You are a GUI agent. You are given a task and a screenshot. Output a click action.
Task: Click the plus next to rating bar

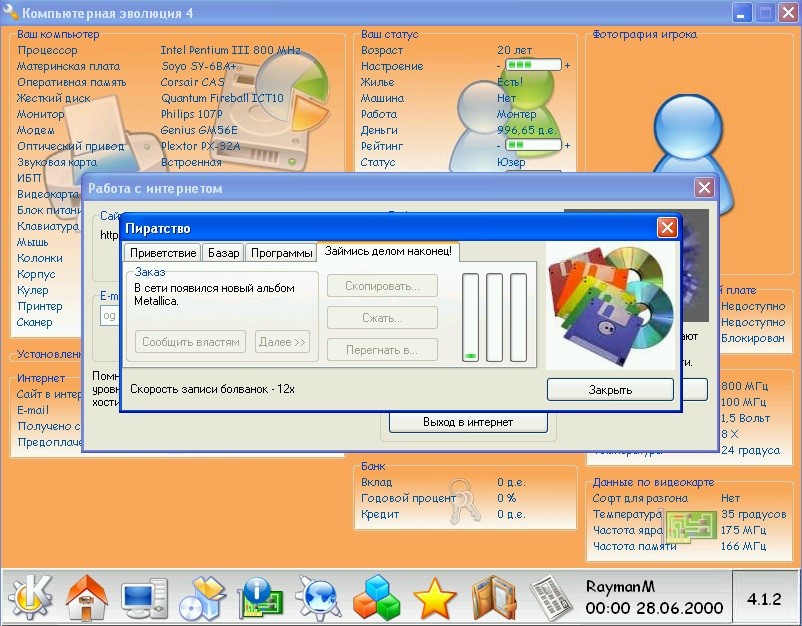[567, 146]
